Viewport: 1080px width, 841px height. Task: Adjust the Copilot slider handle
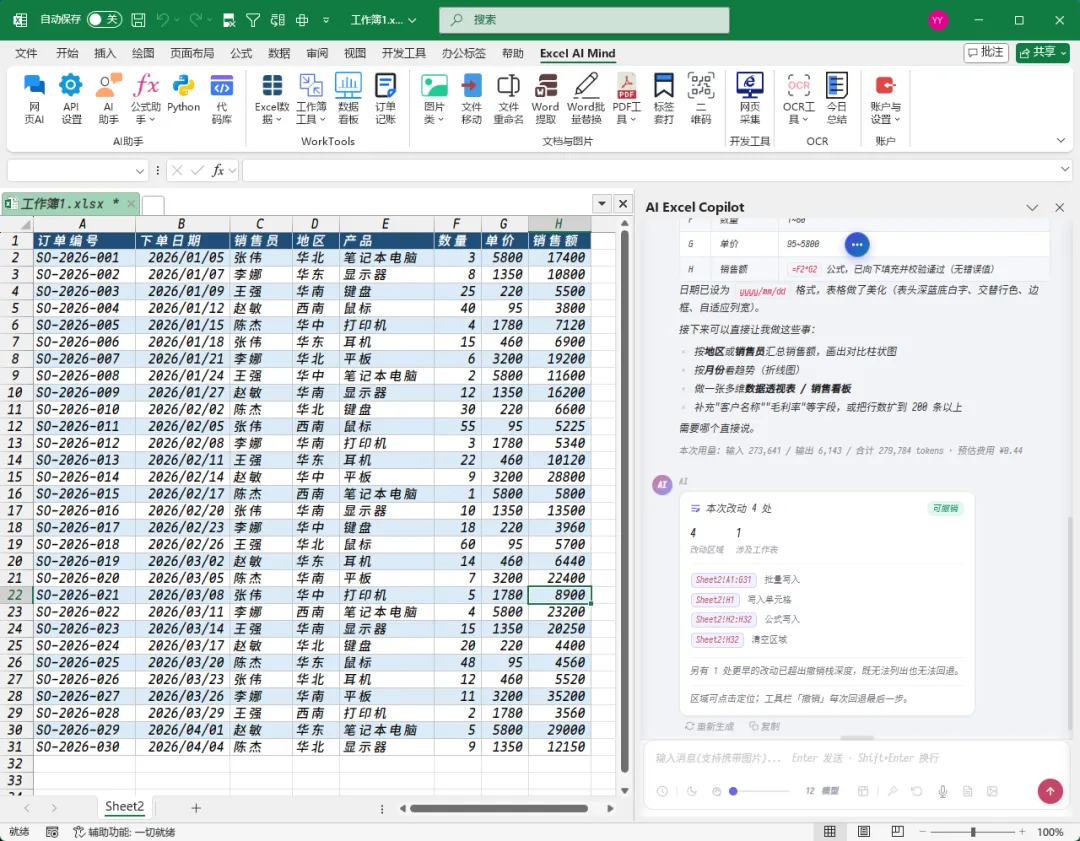pos(734,791)
